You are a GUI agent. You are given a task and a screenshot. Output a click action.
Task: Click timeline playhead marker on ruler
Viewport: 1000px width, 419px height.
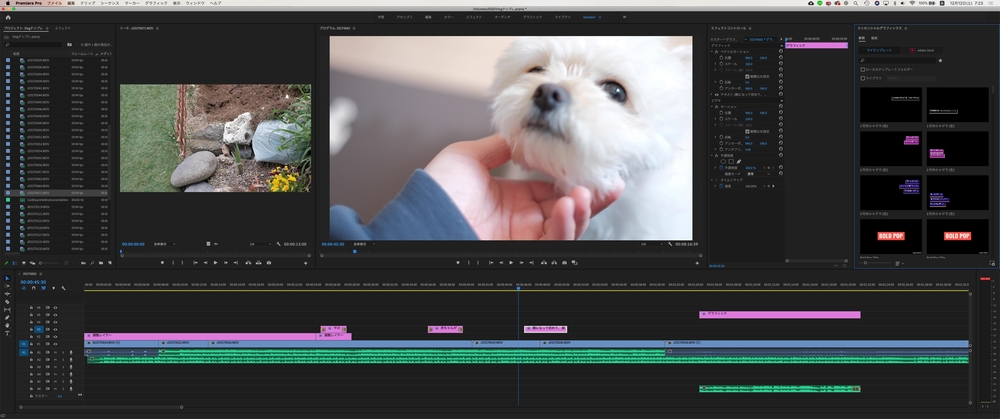point(518,288)
